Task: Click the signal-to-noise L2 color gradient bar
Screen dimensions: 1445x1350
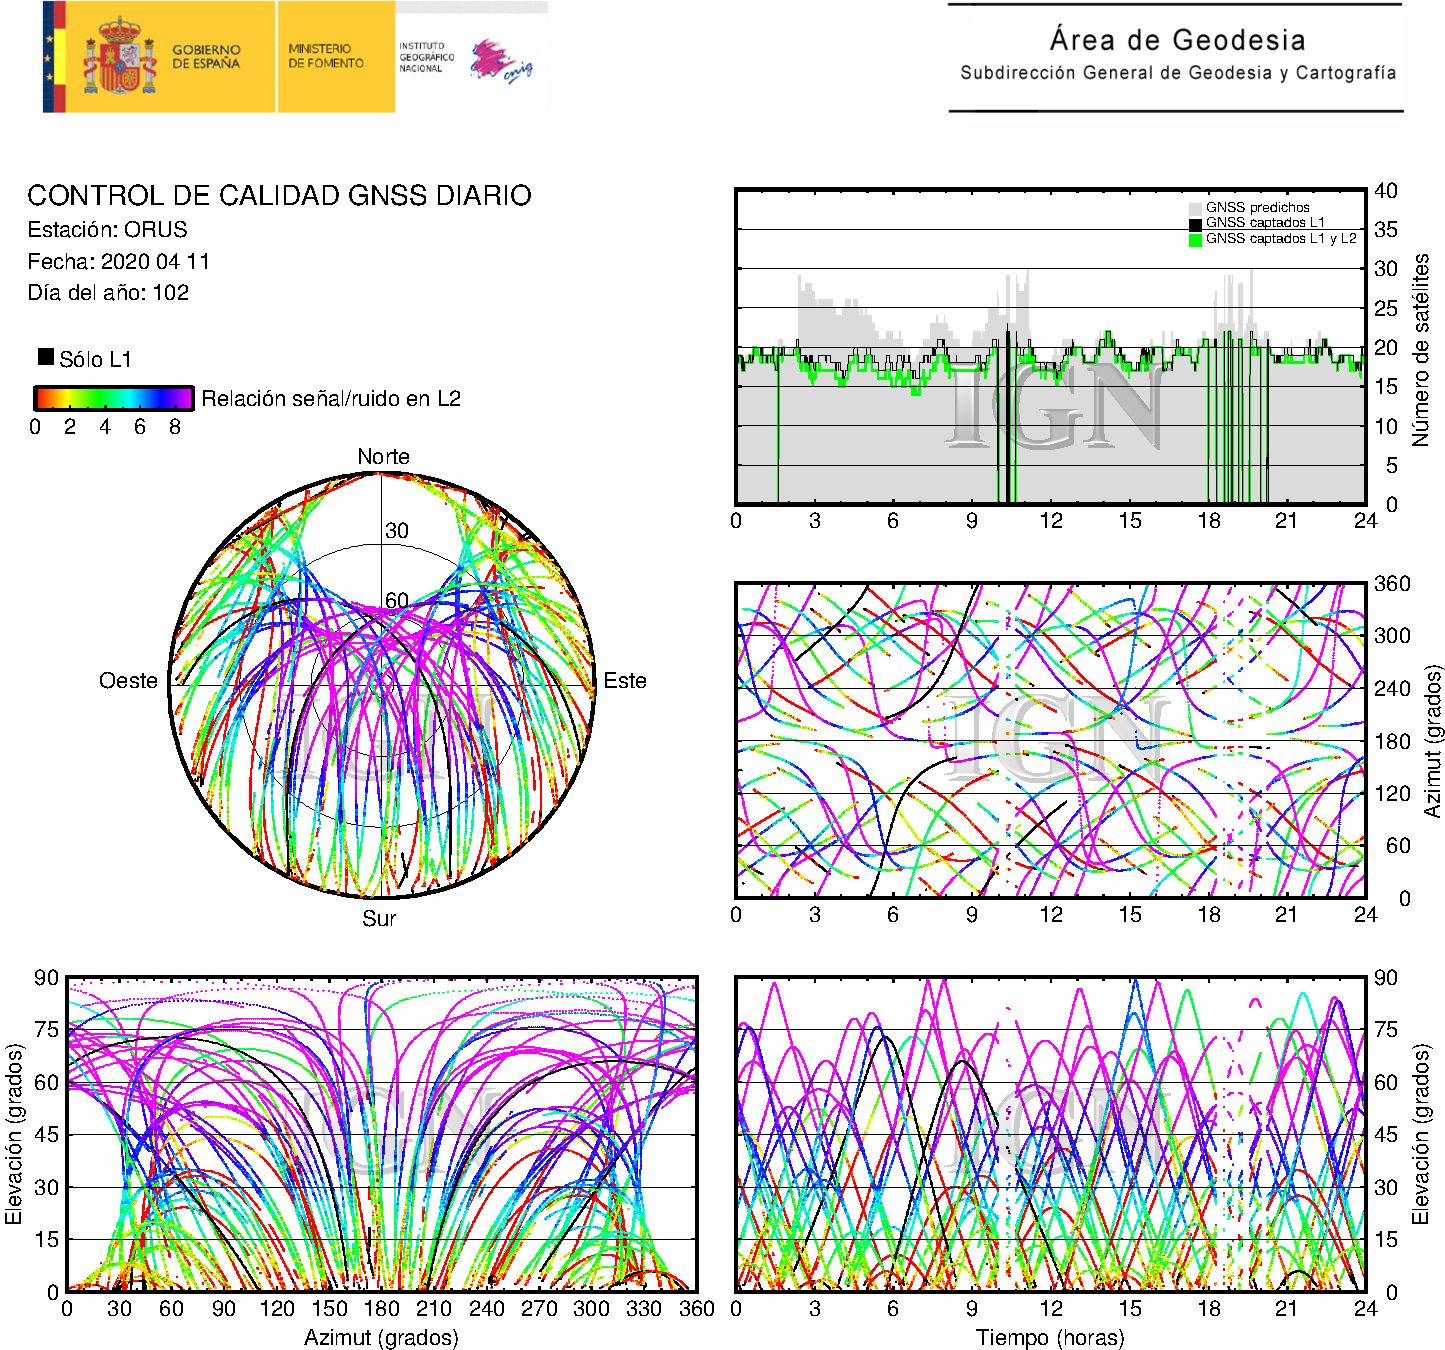Action: (x=113, y=398)
